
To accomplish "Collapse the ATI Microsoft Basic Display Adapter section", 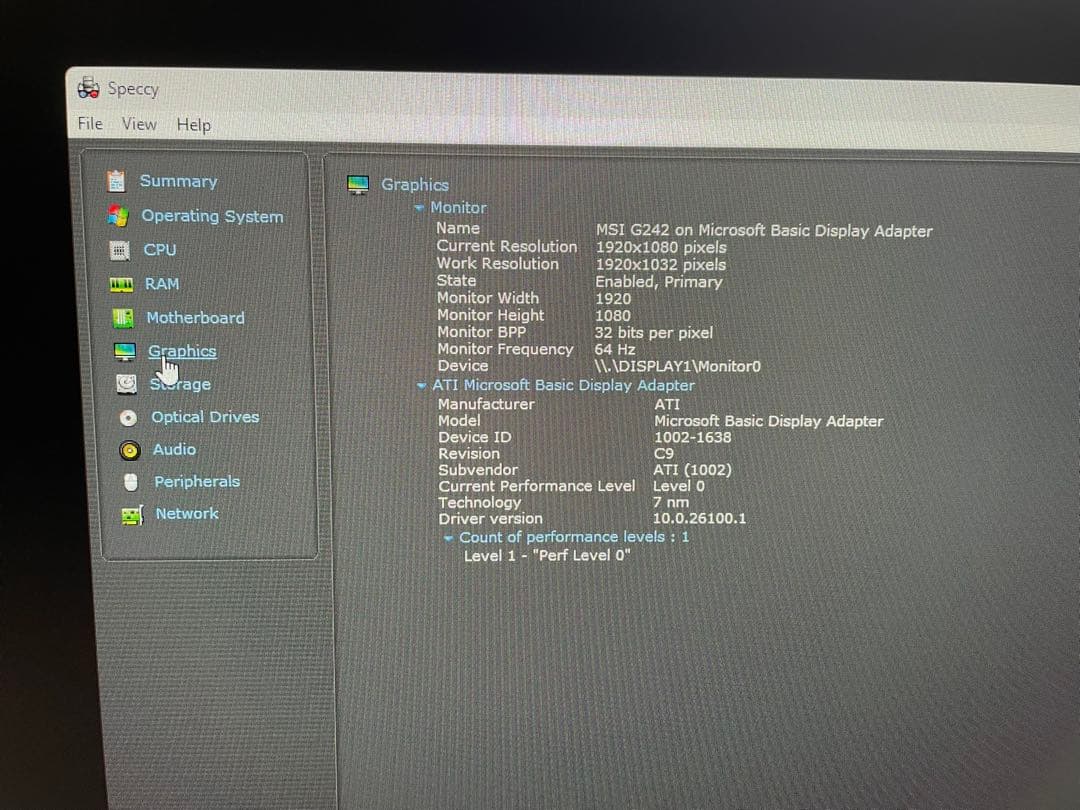I will point(422,385).
